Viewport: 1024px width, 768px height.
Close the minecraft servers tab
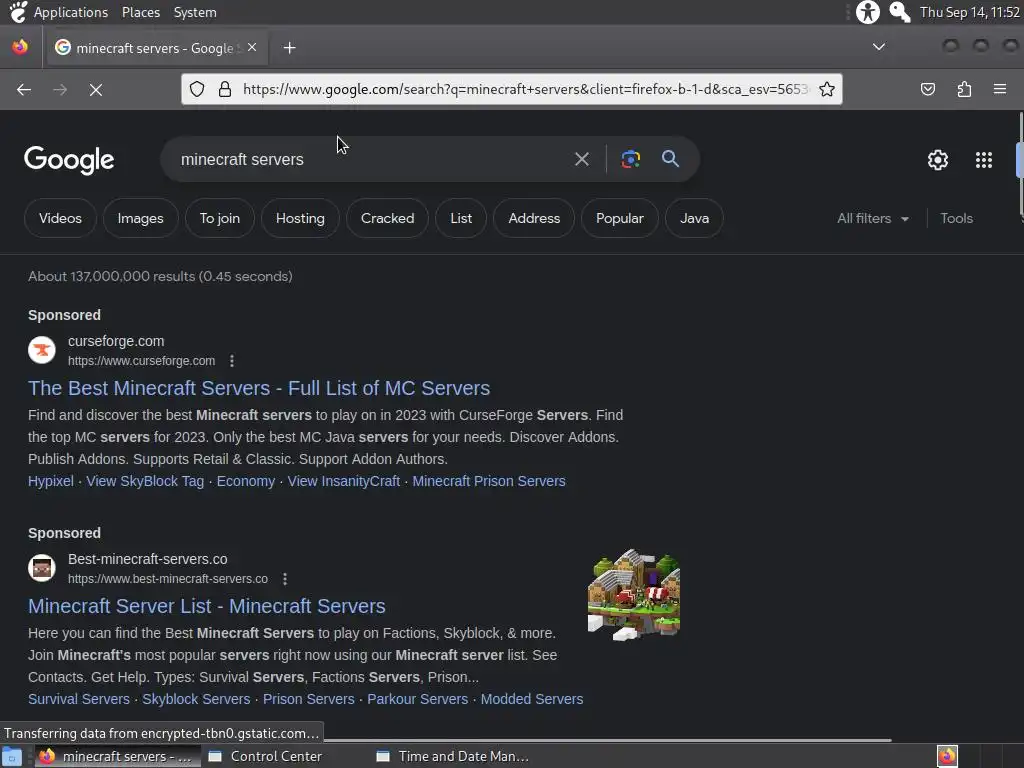tap(252, 47)
